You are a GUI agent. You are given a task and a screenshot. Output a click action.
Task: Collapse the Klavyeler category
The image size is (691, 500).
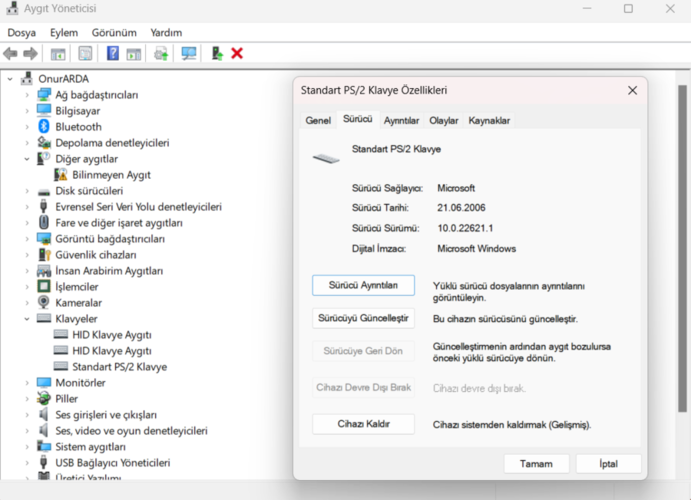[x=27, y=319]
